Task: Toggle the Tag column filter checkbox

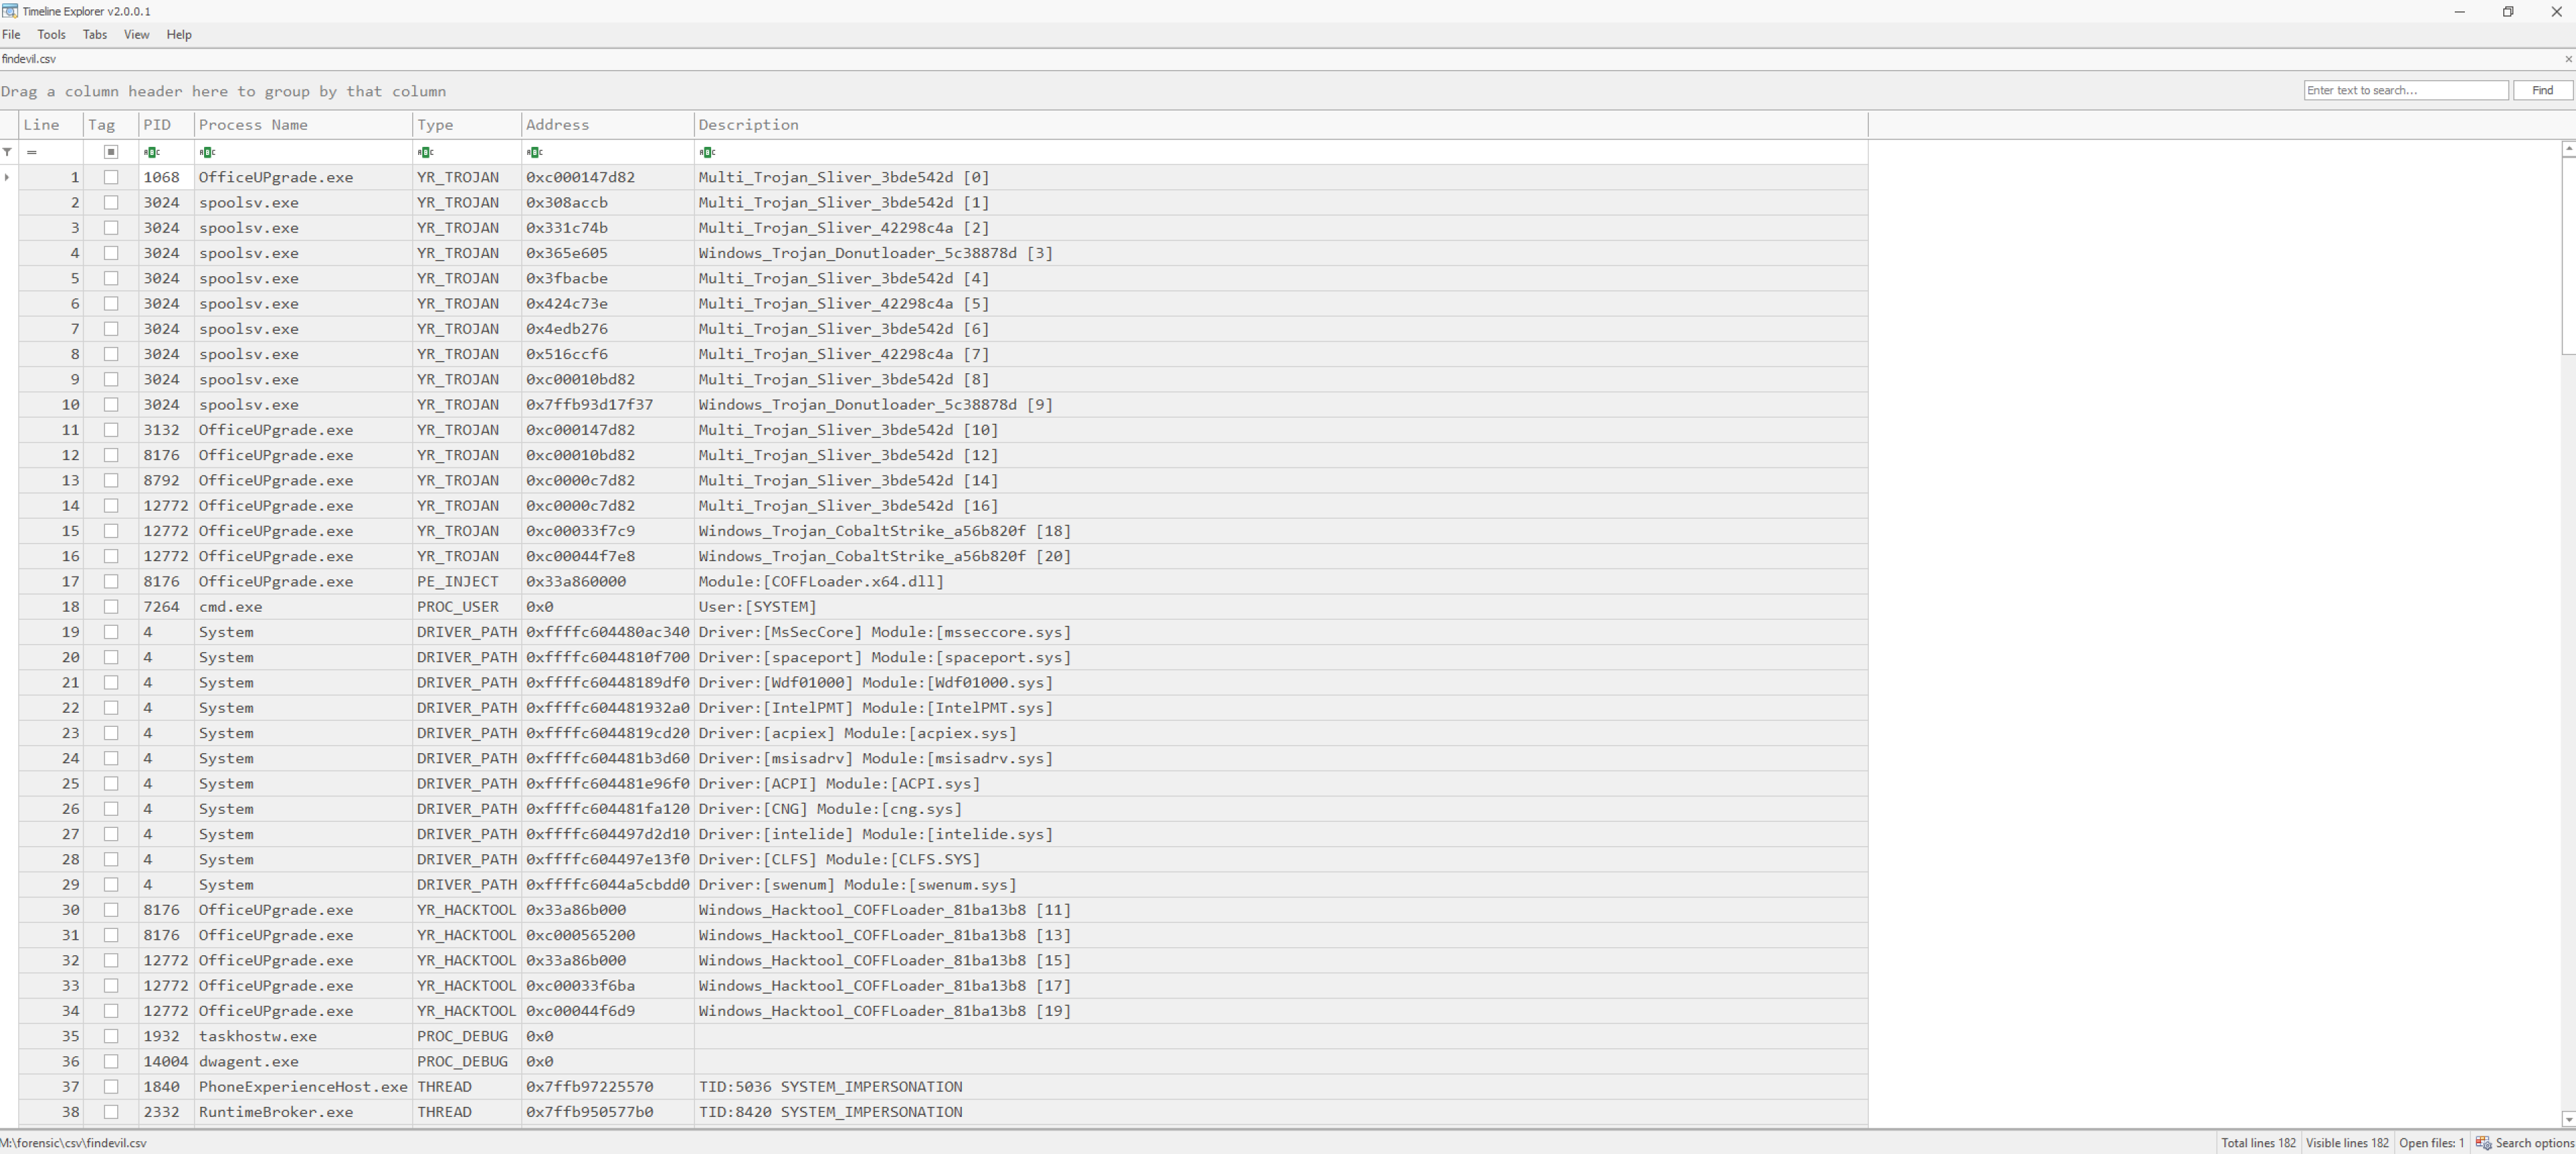Action: click(x=111, y=152)
